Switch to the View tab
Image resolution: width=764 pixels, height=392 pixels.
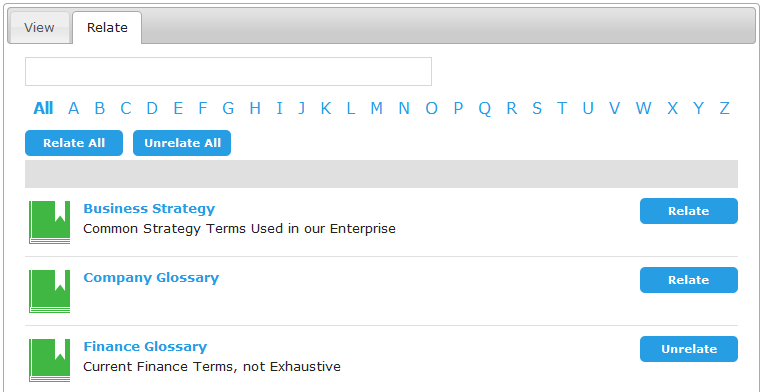tap(39, 27)
